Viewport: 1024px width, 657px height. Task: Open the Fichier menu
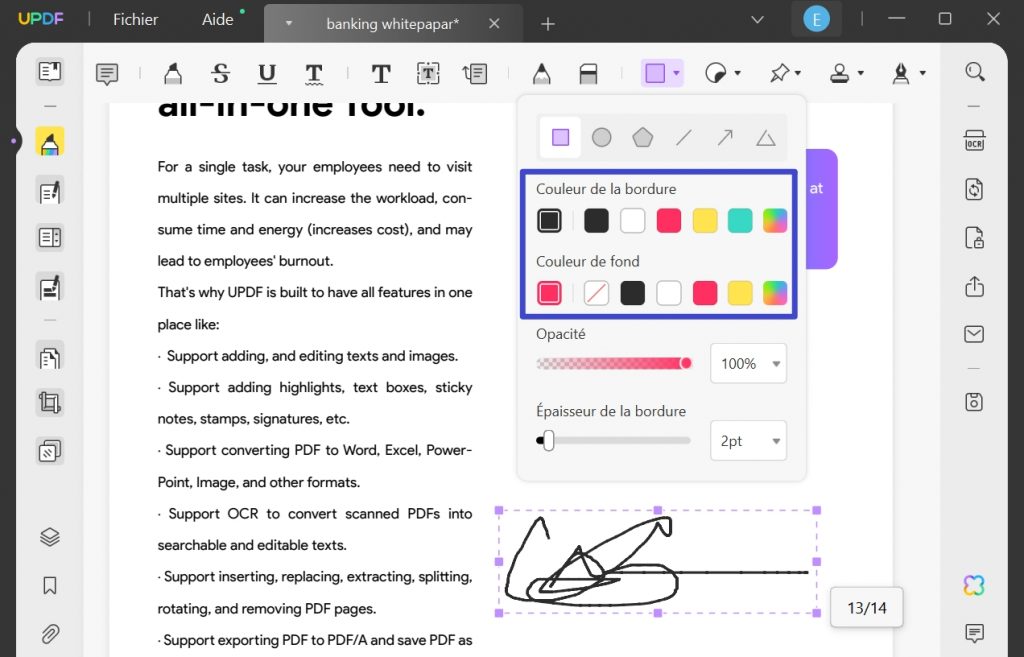click(x=135, y=20)
